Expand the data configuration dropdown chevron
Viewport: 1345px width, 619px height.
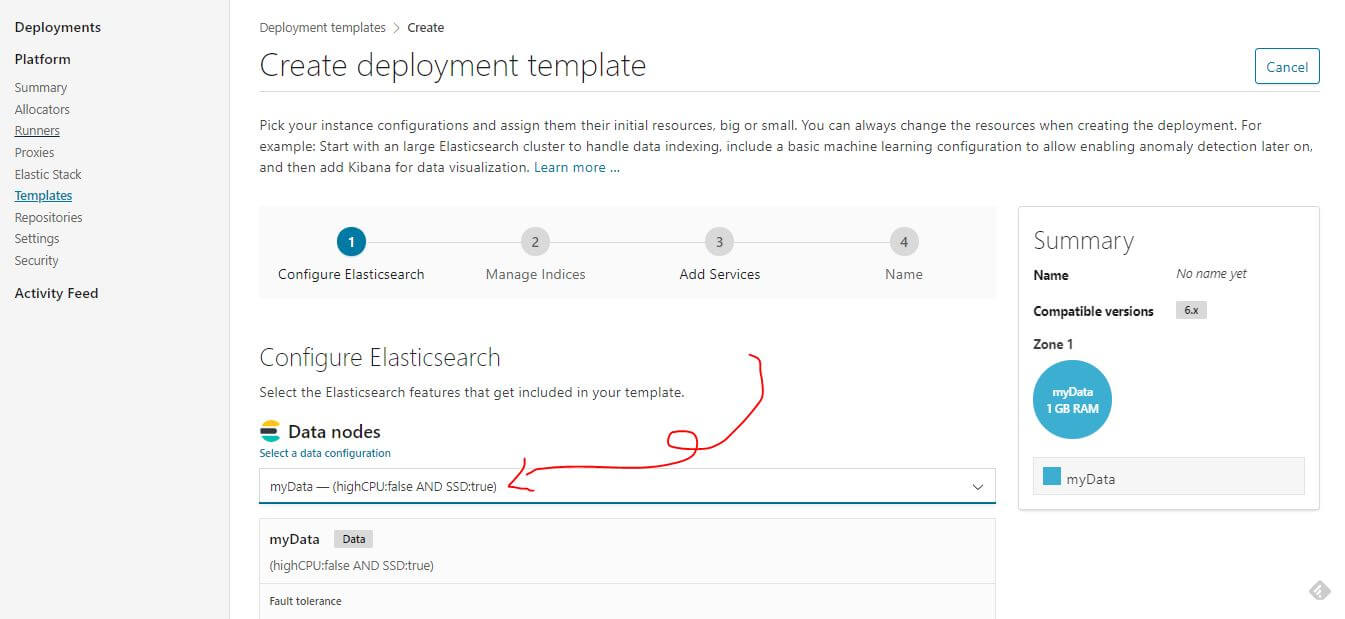tap(977, 487)
